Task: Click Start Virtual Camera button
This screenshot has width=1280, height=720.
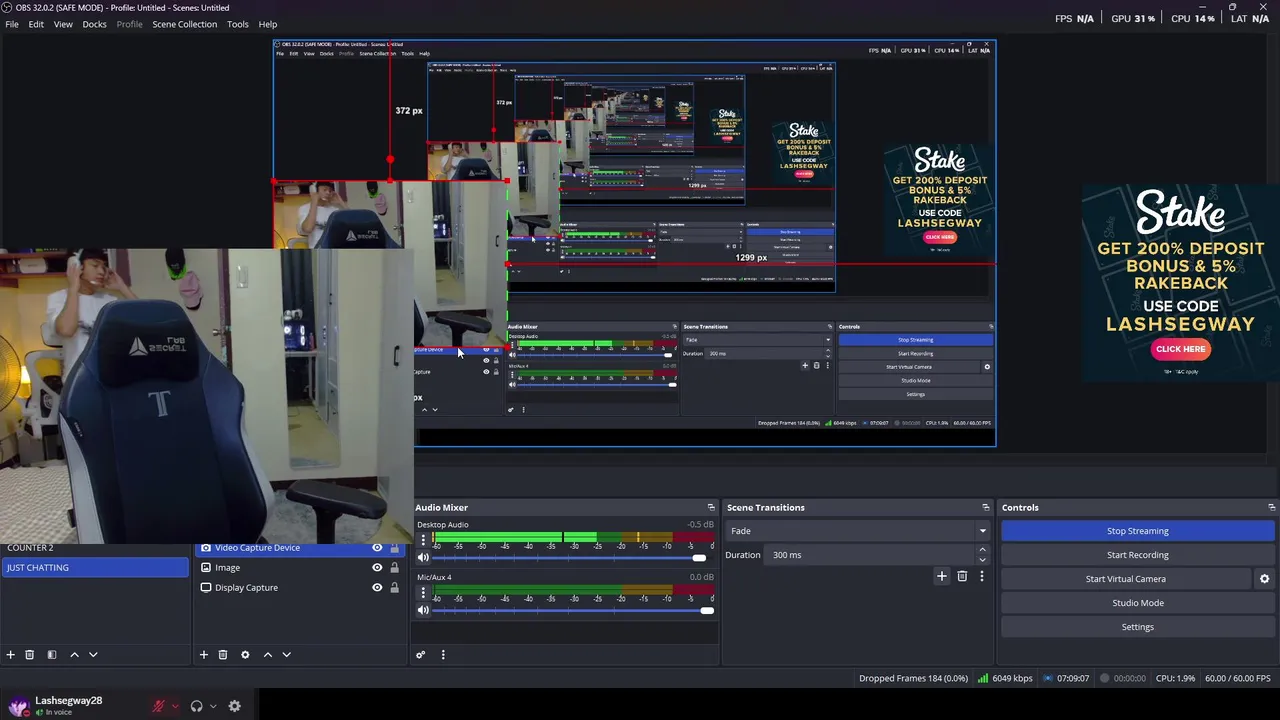Action: (x=1126, y=579)
